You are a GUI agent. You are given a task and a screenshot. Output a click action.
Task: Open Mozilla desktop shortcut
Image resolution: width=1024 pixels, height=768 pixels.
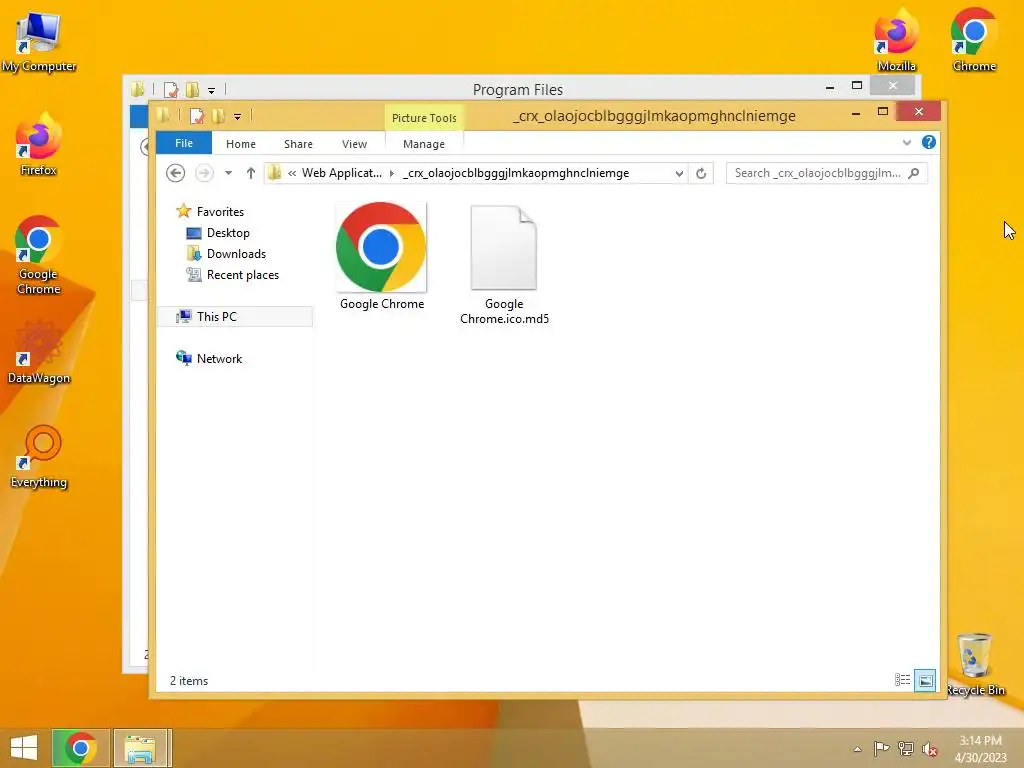[897, 40]
